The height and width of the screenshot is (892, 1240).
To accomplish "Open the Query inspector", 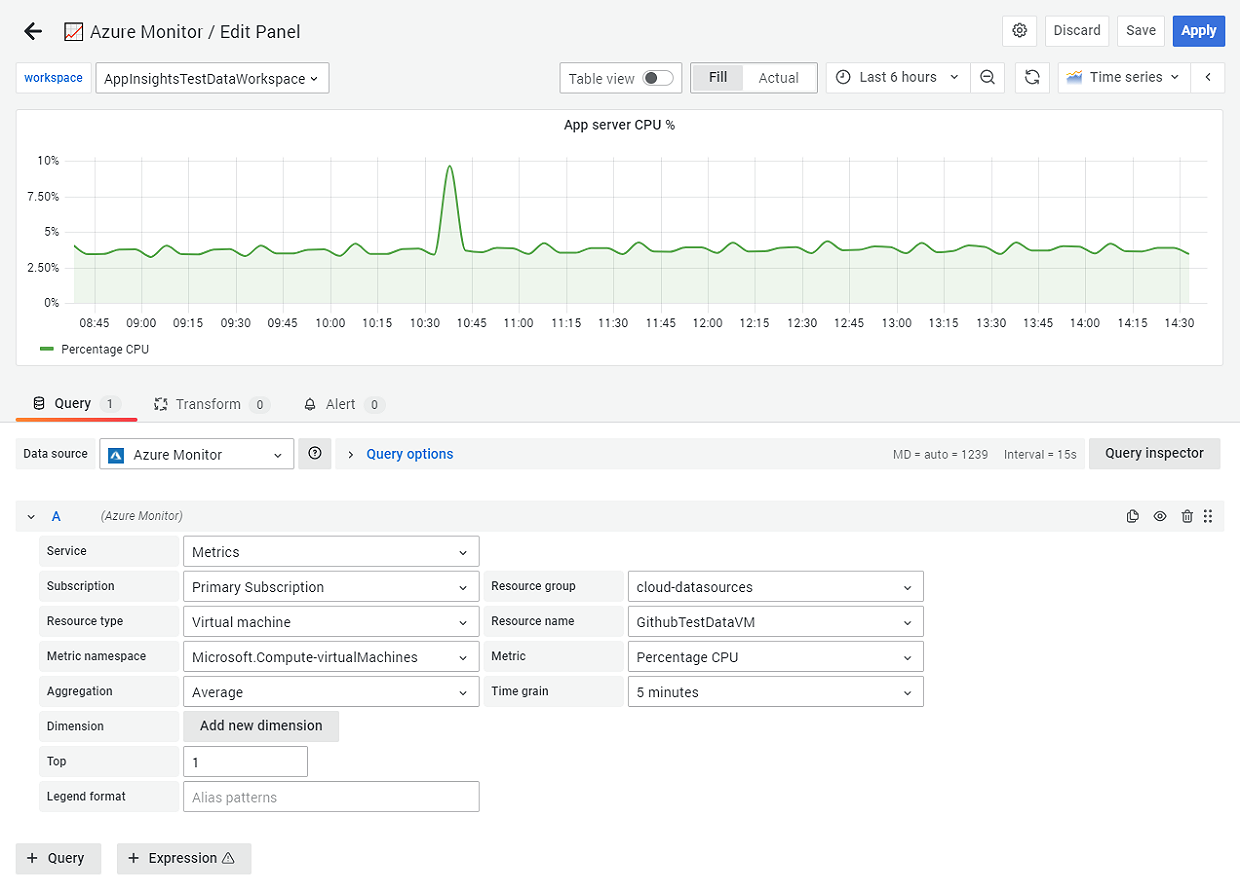I will [x=1154, y=453].
